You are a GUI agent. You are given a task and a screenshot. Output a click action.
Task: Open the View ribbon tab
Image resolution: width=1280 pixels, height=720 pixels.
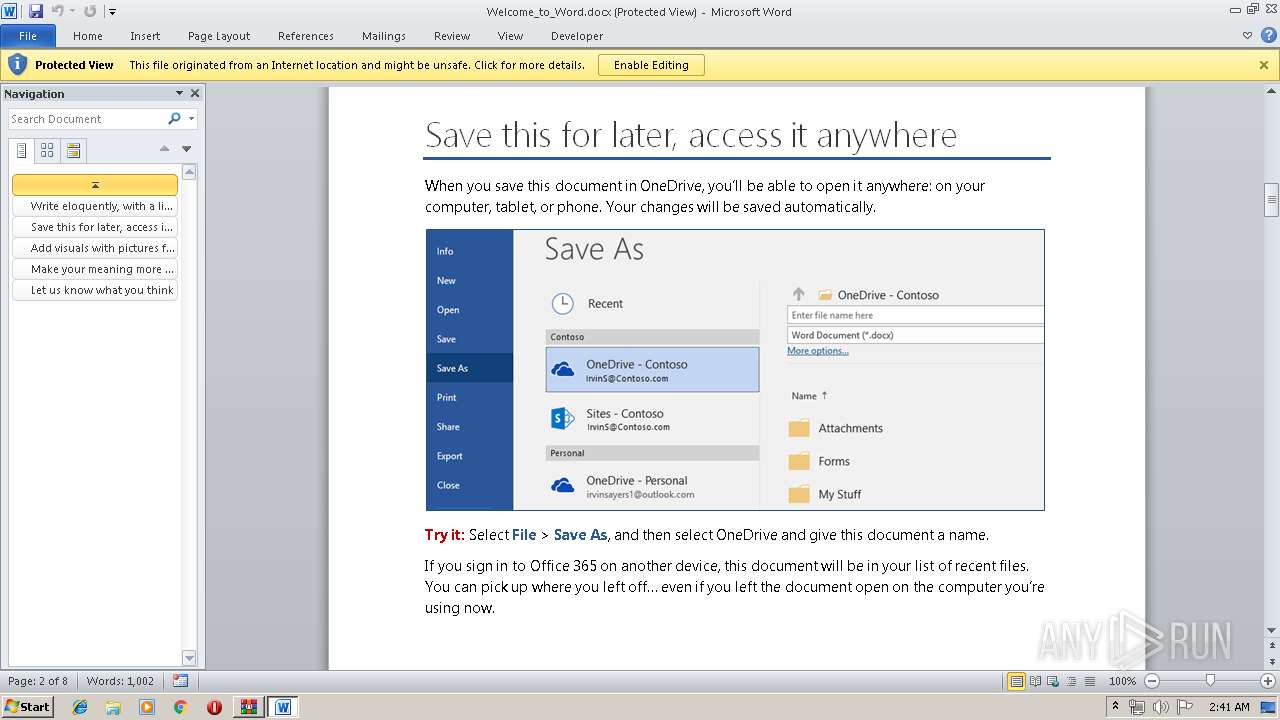pyautogui.click(x=510, y=36)
